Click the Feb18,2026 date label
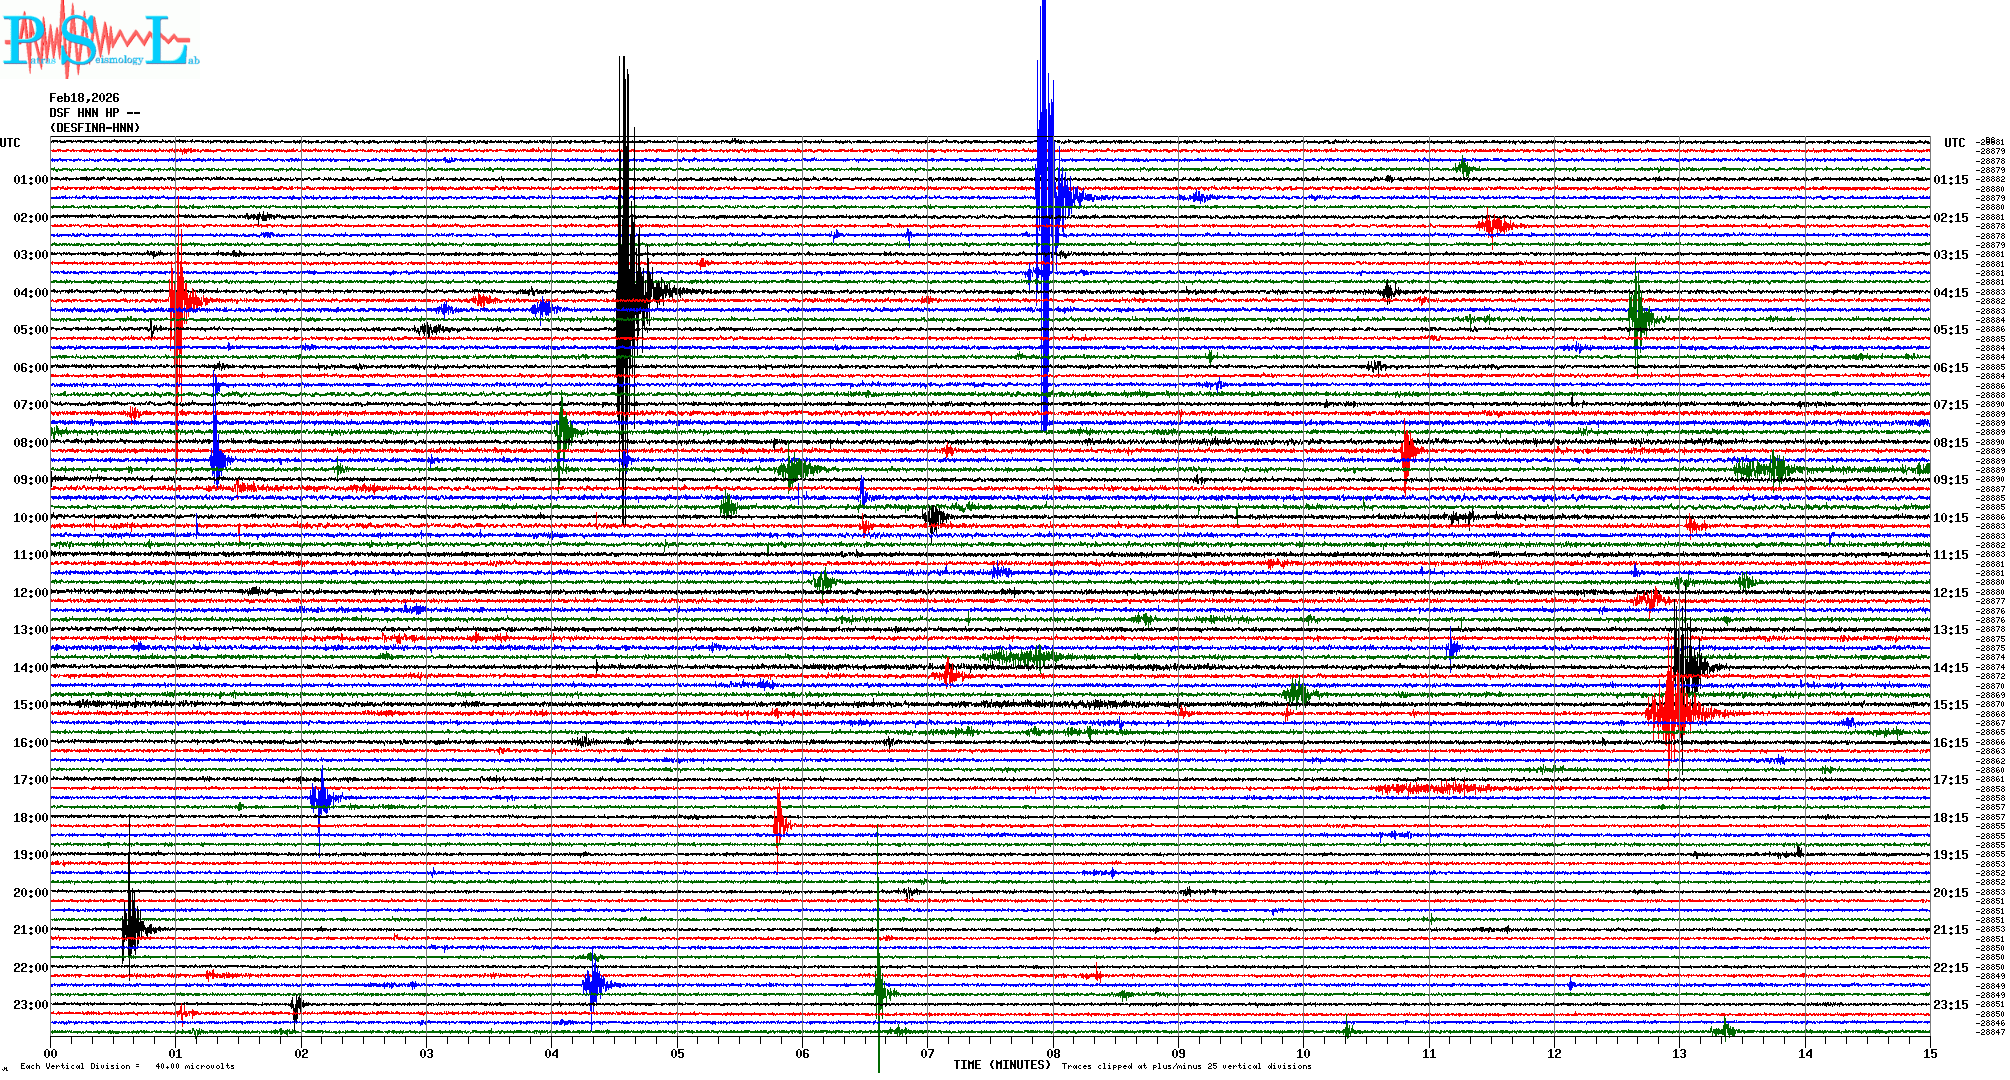This screenshot has height=1080, width=2010. (x=84, y=98)
